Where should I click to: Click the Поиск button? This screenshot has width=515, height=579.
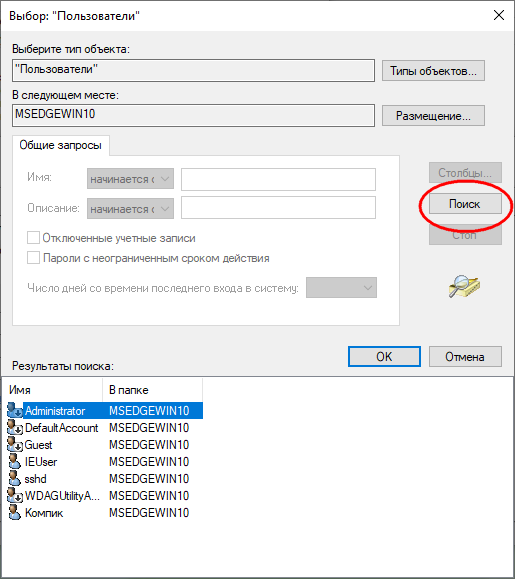465,204
